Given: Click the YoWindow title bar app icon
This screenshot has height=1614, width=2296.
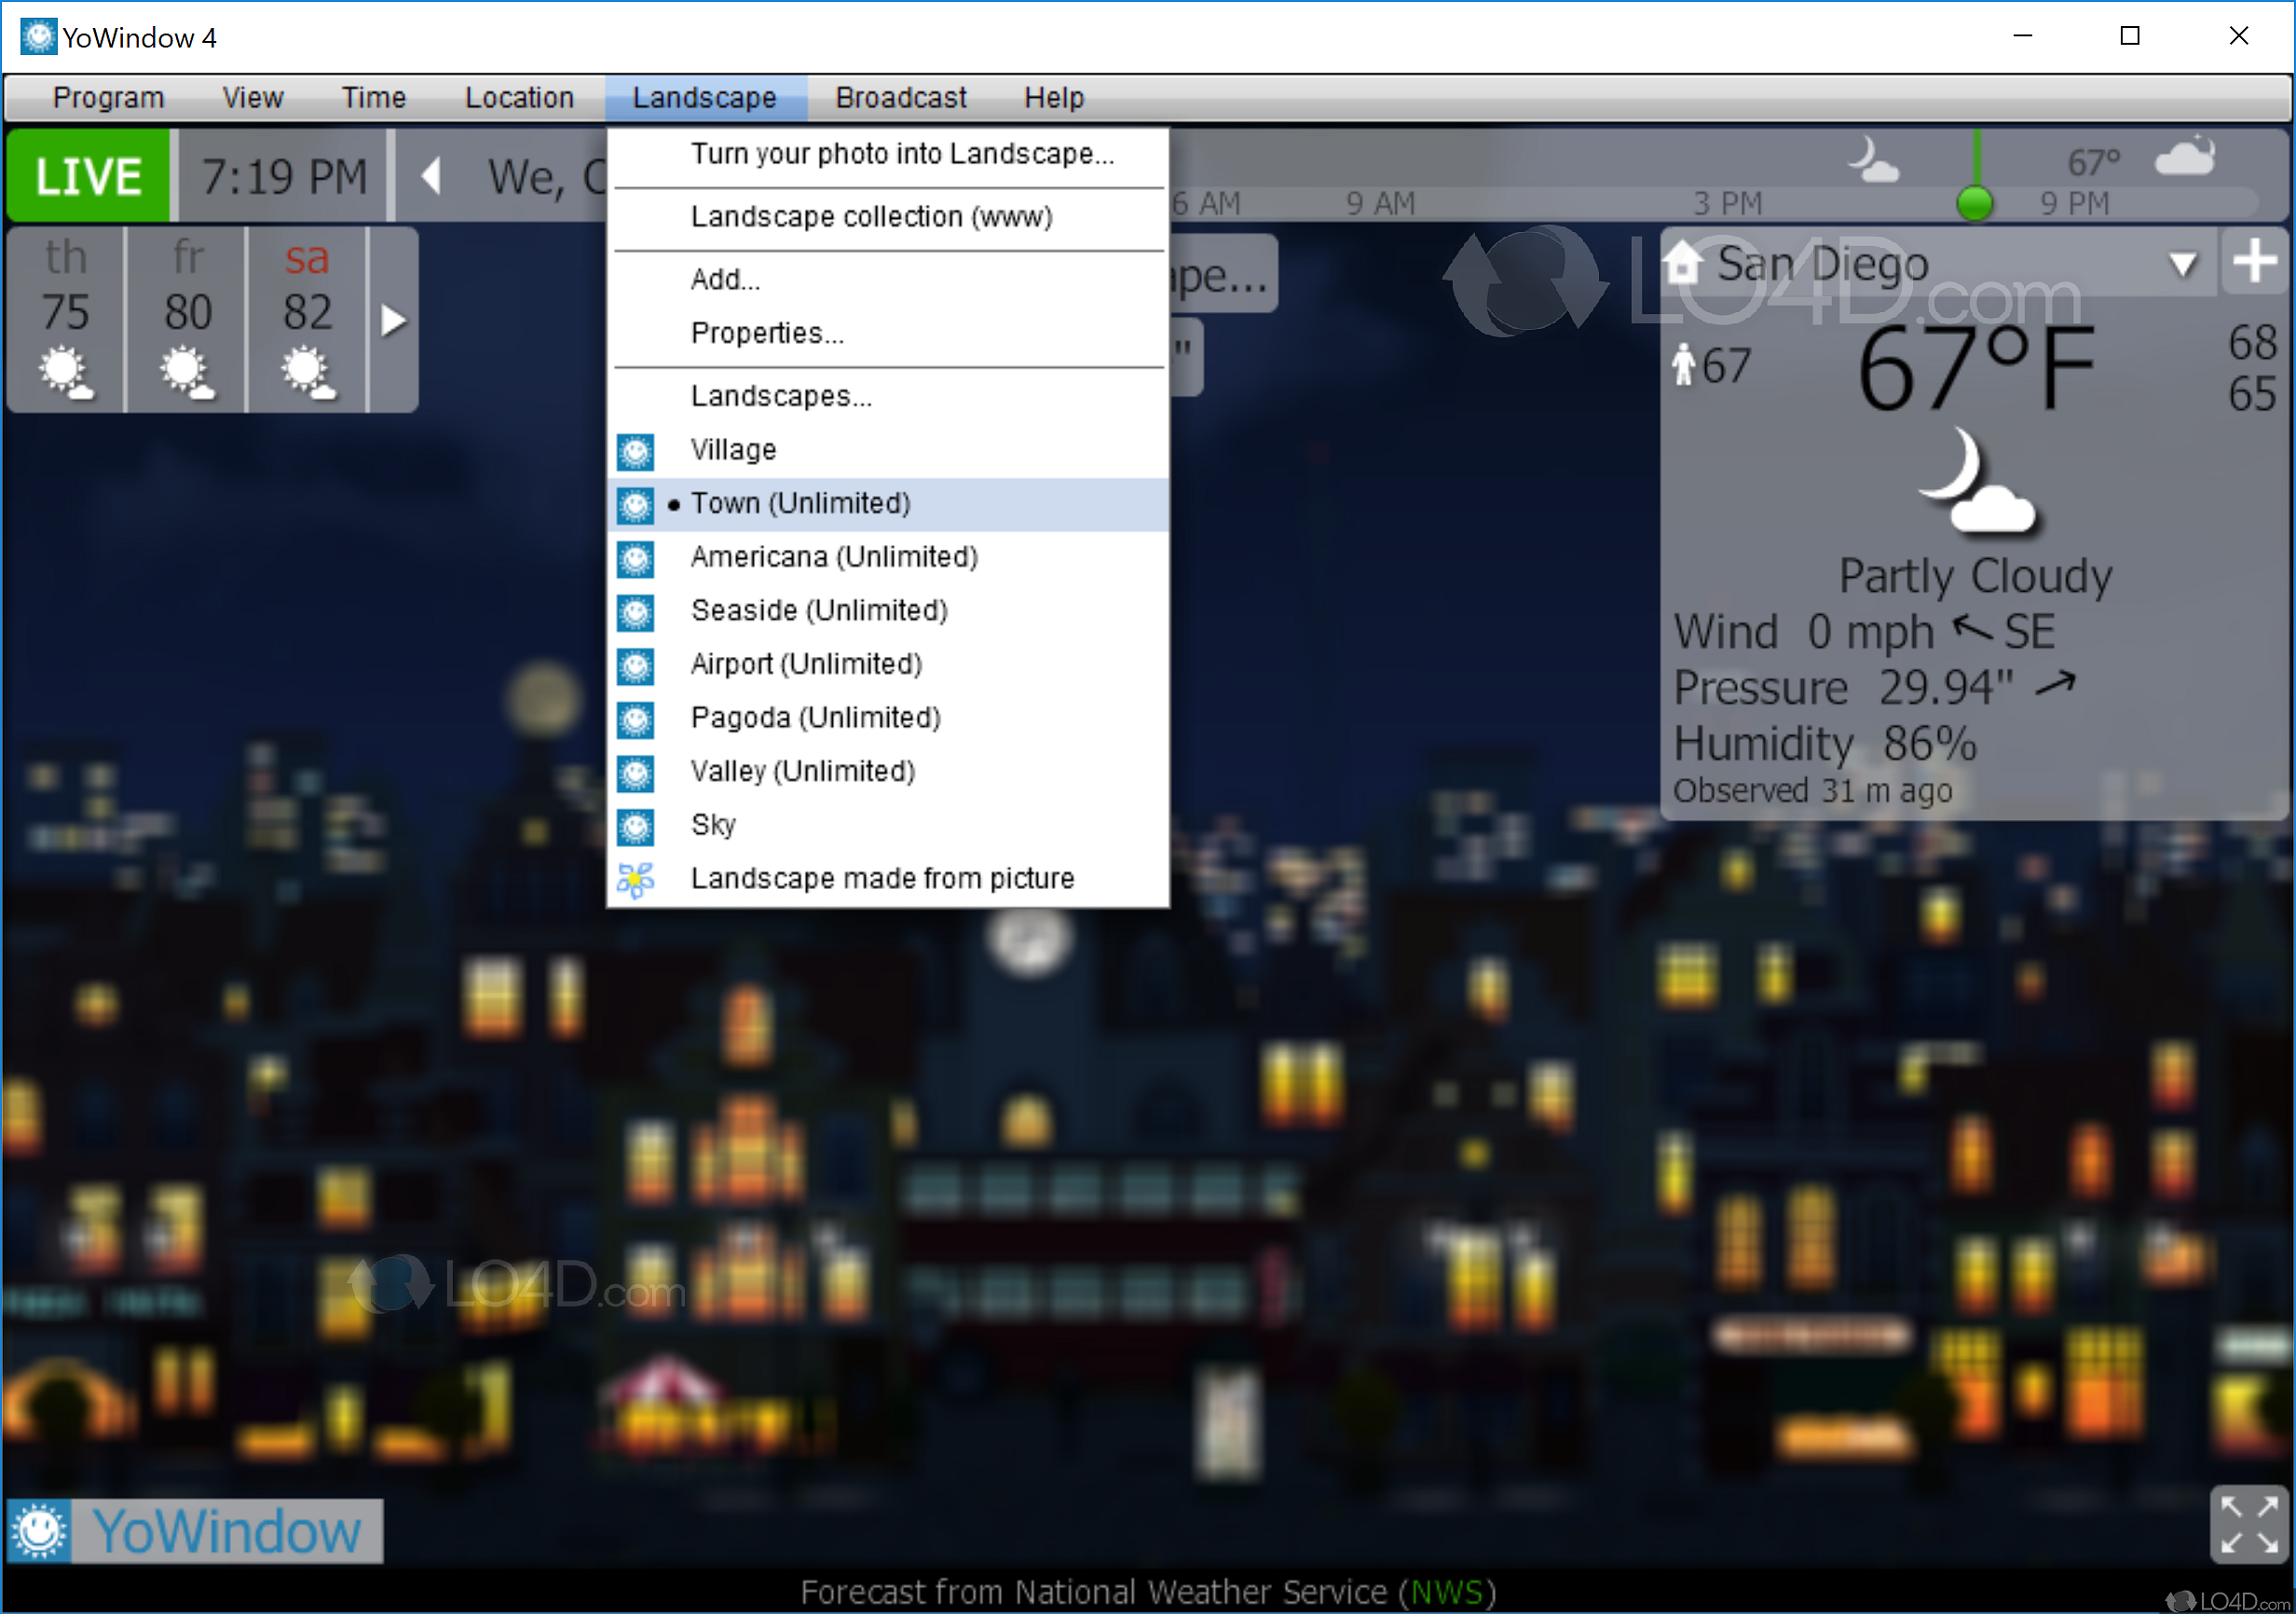Looking at the screenshot, I should tap(38, 37).
